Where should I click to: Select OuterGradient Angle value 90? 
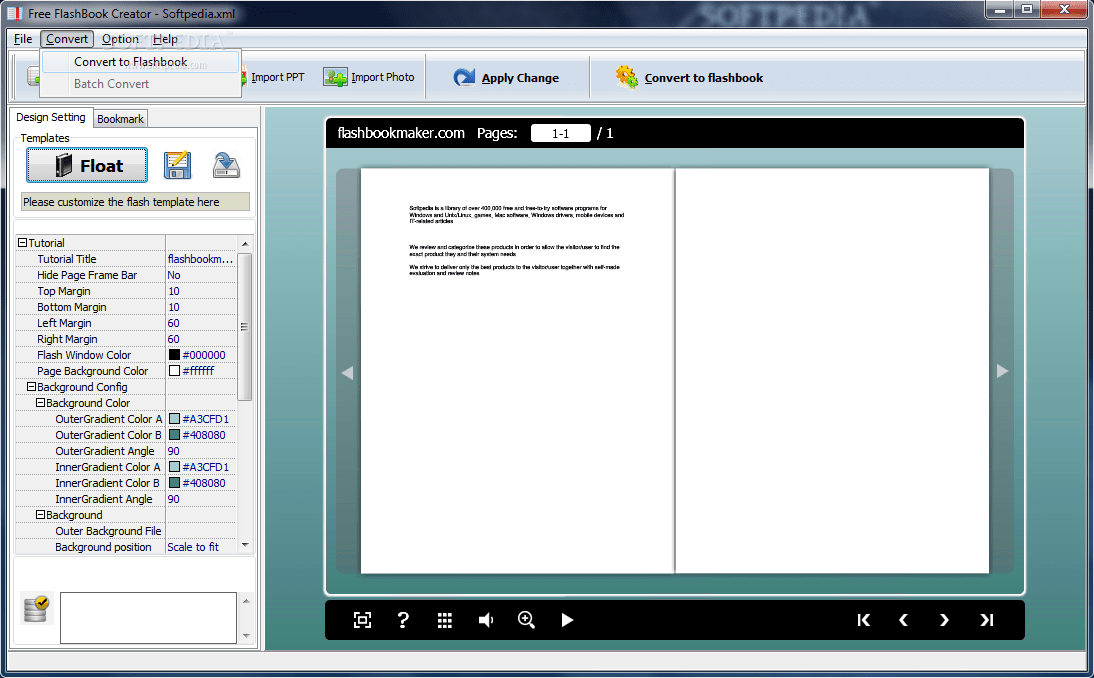(200, 451)
